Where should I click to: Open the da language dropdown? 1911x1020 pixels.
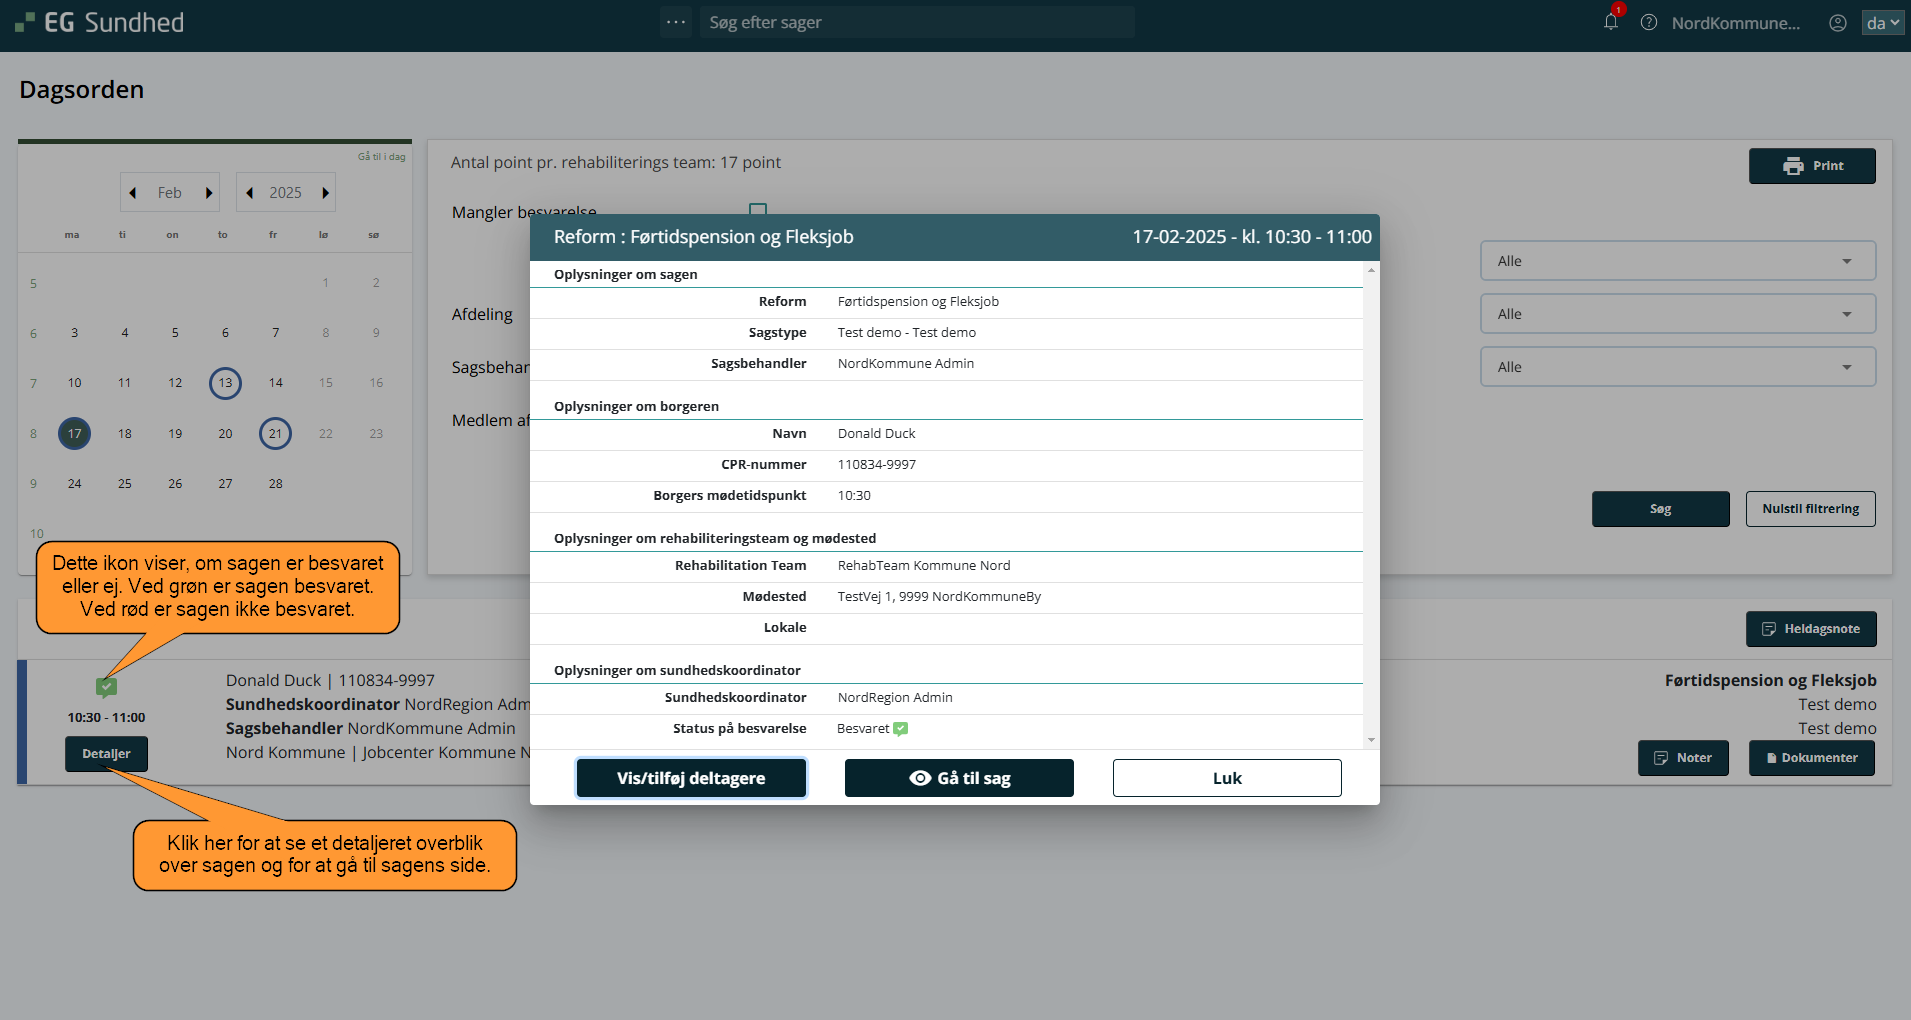tap(1881, 22)
